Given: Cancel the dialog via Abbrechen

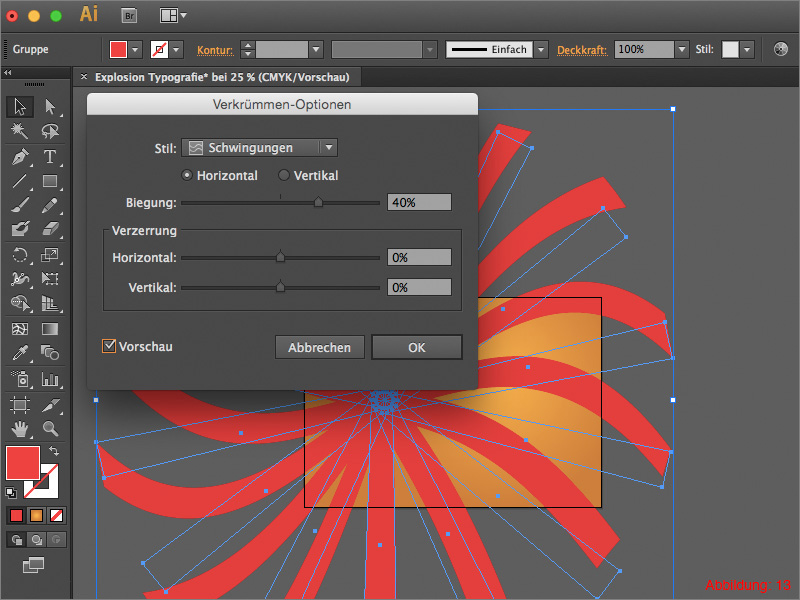Looking at the screenshot, I should pos(320,347).
